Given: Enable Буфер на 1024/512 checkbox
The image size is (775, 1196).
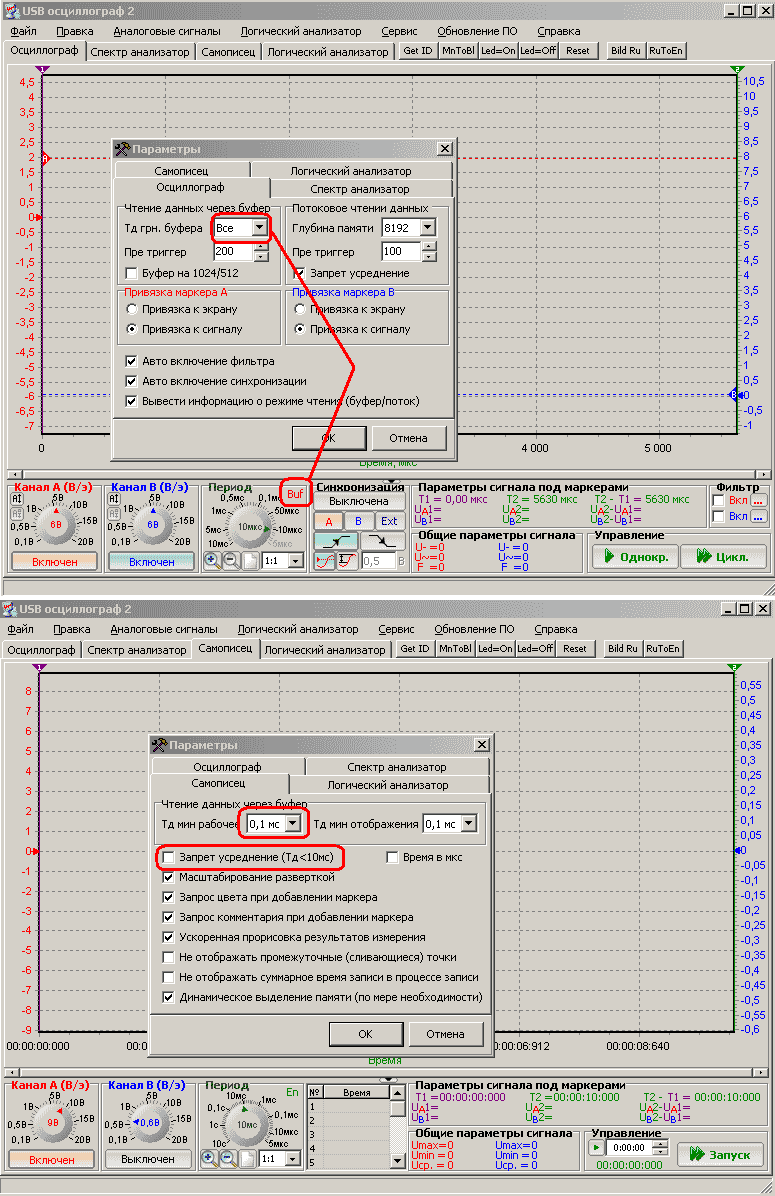Looking at the screenshot, I should (131, 273).
